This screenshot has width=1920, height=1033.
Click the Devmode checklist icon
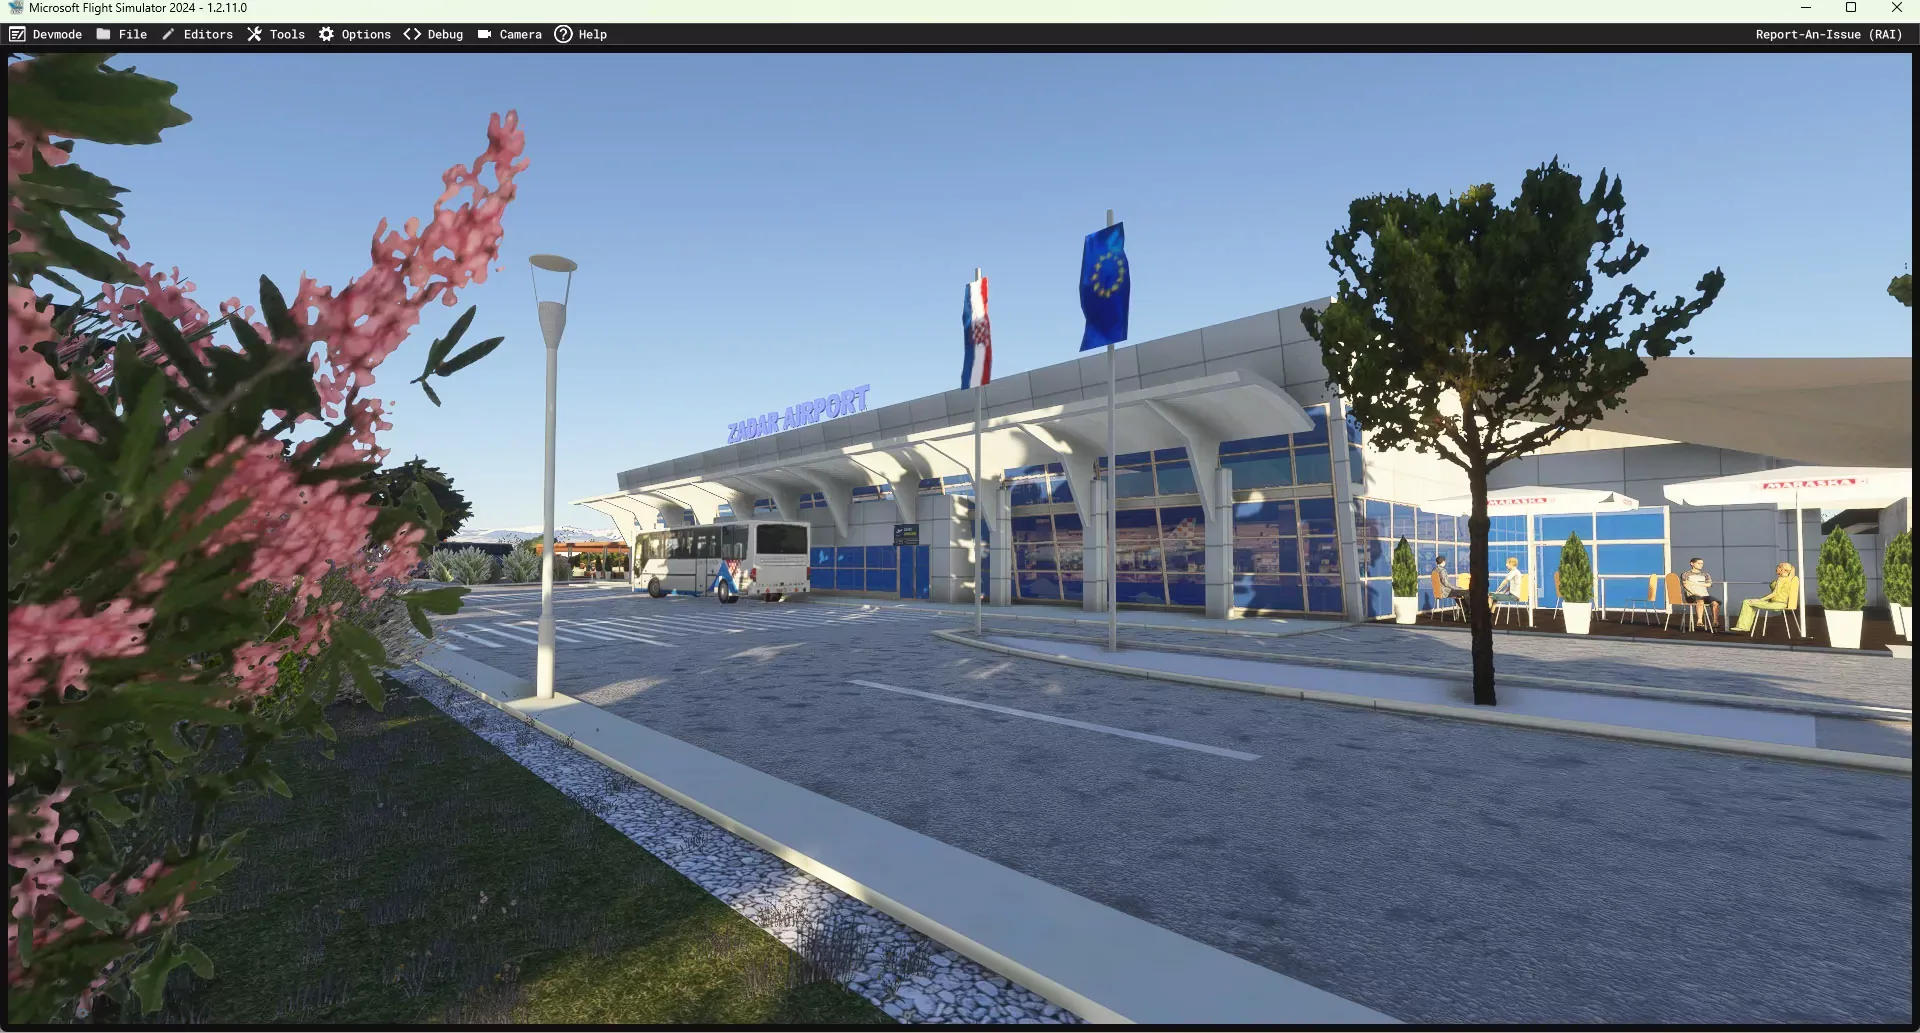[17, 34]
